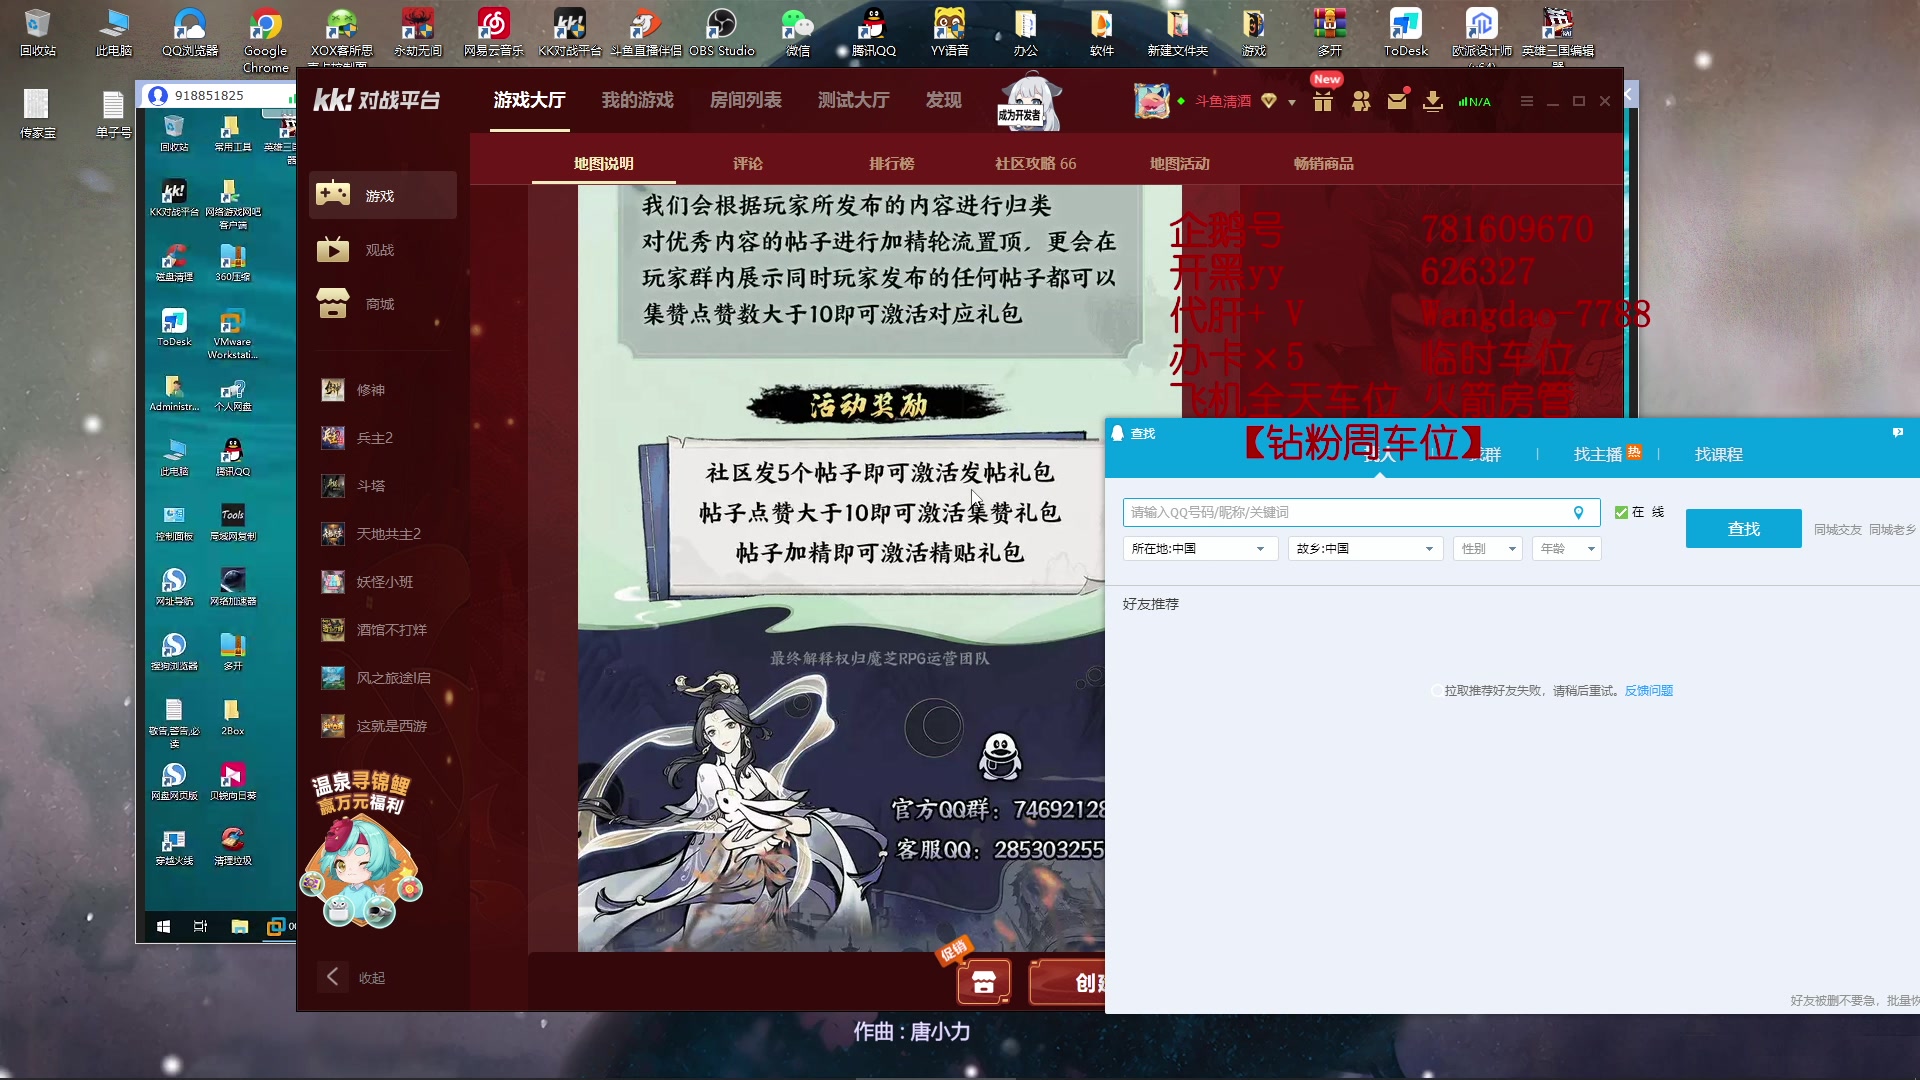The width and height of the screenshot is (1920, 1080).
Task: Open the download manager icon in KK header
Action: (1433, 101)
